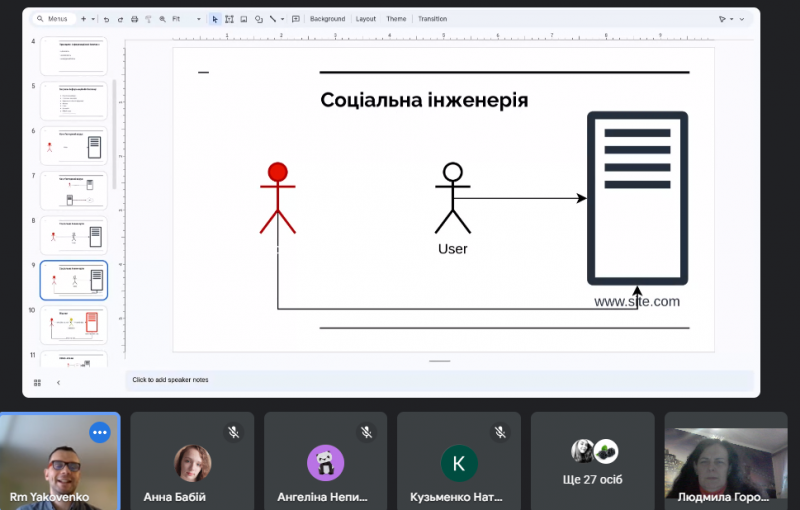Image resolution: width=800 pixels, height=510 pixels.
Task: Click the new slide plus button
Action: click(x=84, y=19)
